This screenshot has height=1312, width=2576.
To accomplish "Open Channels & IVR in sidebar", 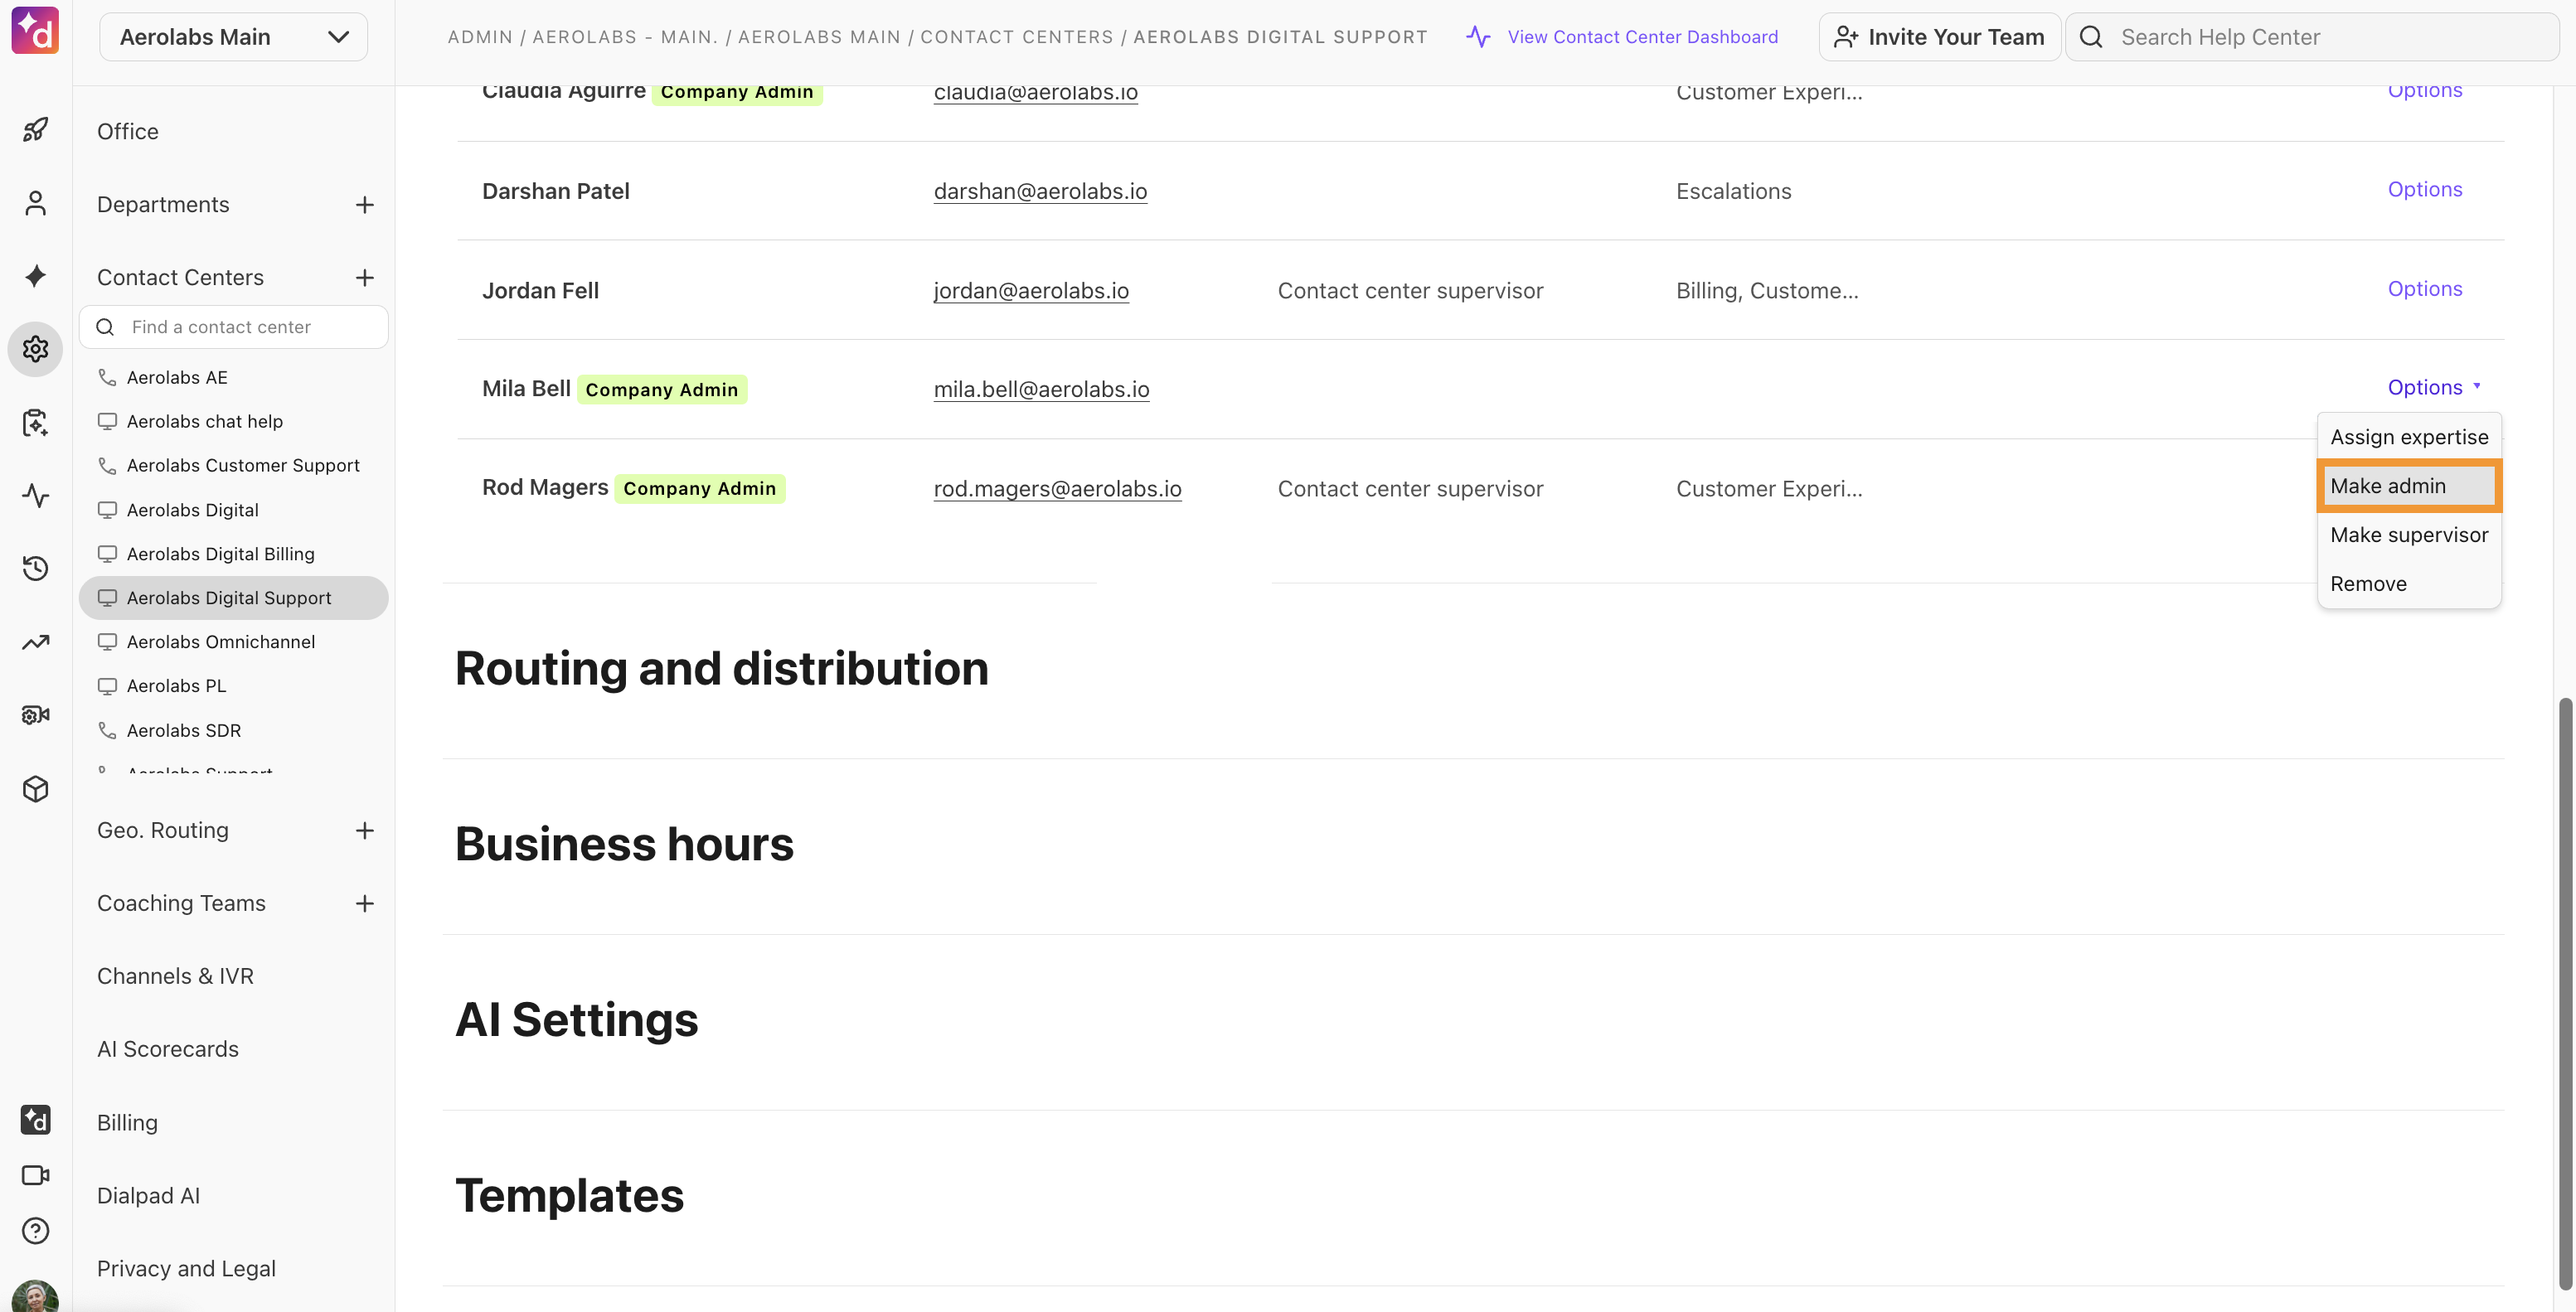I will [x=175, y=976].
